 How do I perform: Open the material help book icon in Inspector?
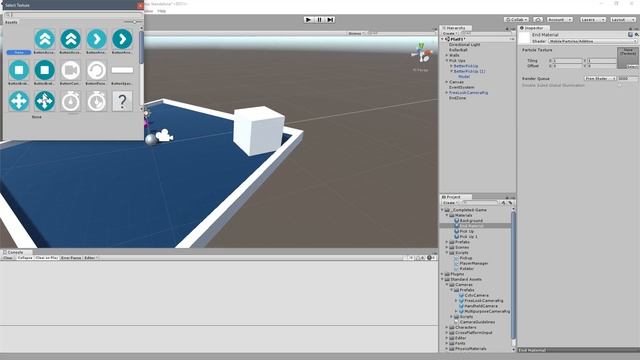(x=630, y=35)
